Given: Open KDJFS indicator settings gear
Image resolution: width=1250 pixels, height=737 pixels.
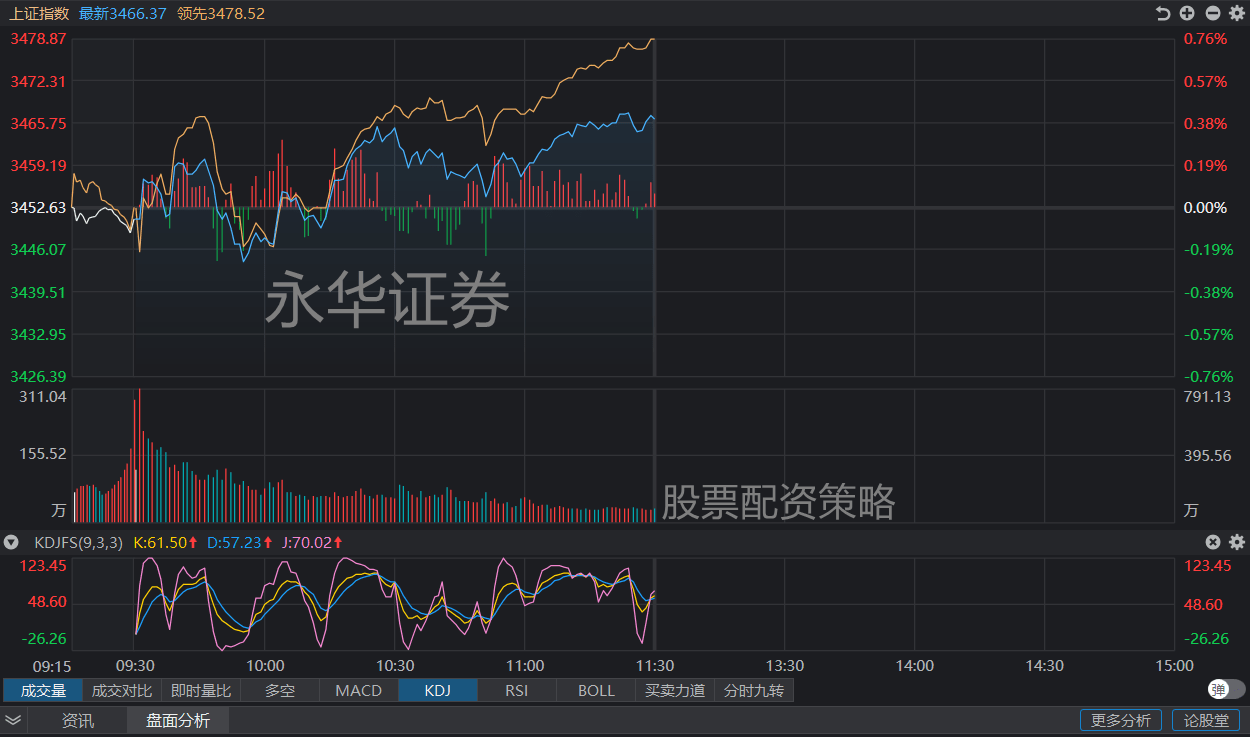Looking at the screenshot, I should (1236, 542).
